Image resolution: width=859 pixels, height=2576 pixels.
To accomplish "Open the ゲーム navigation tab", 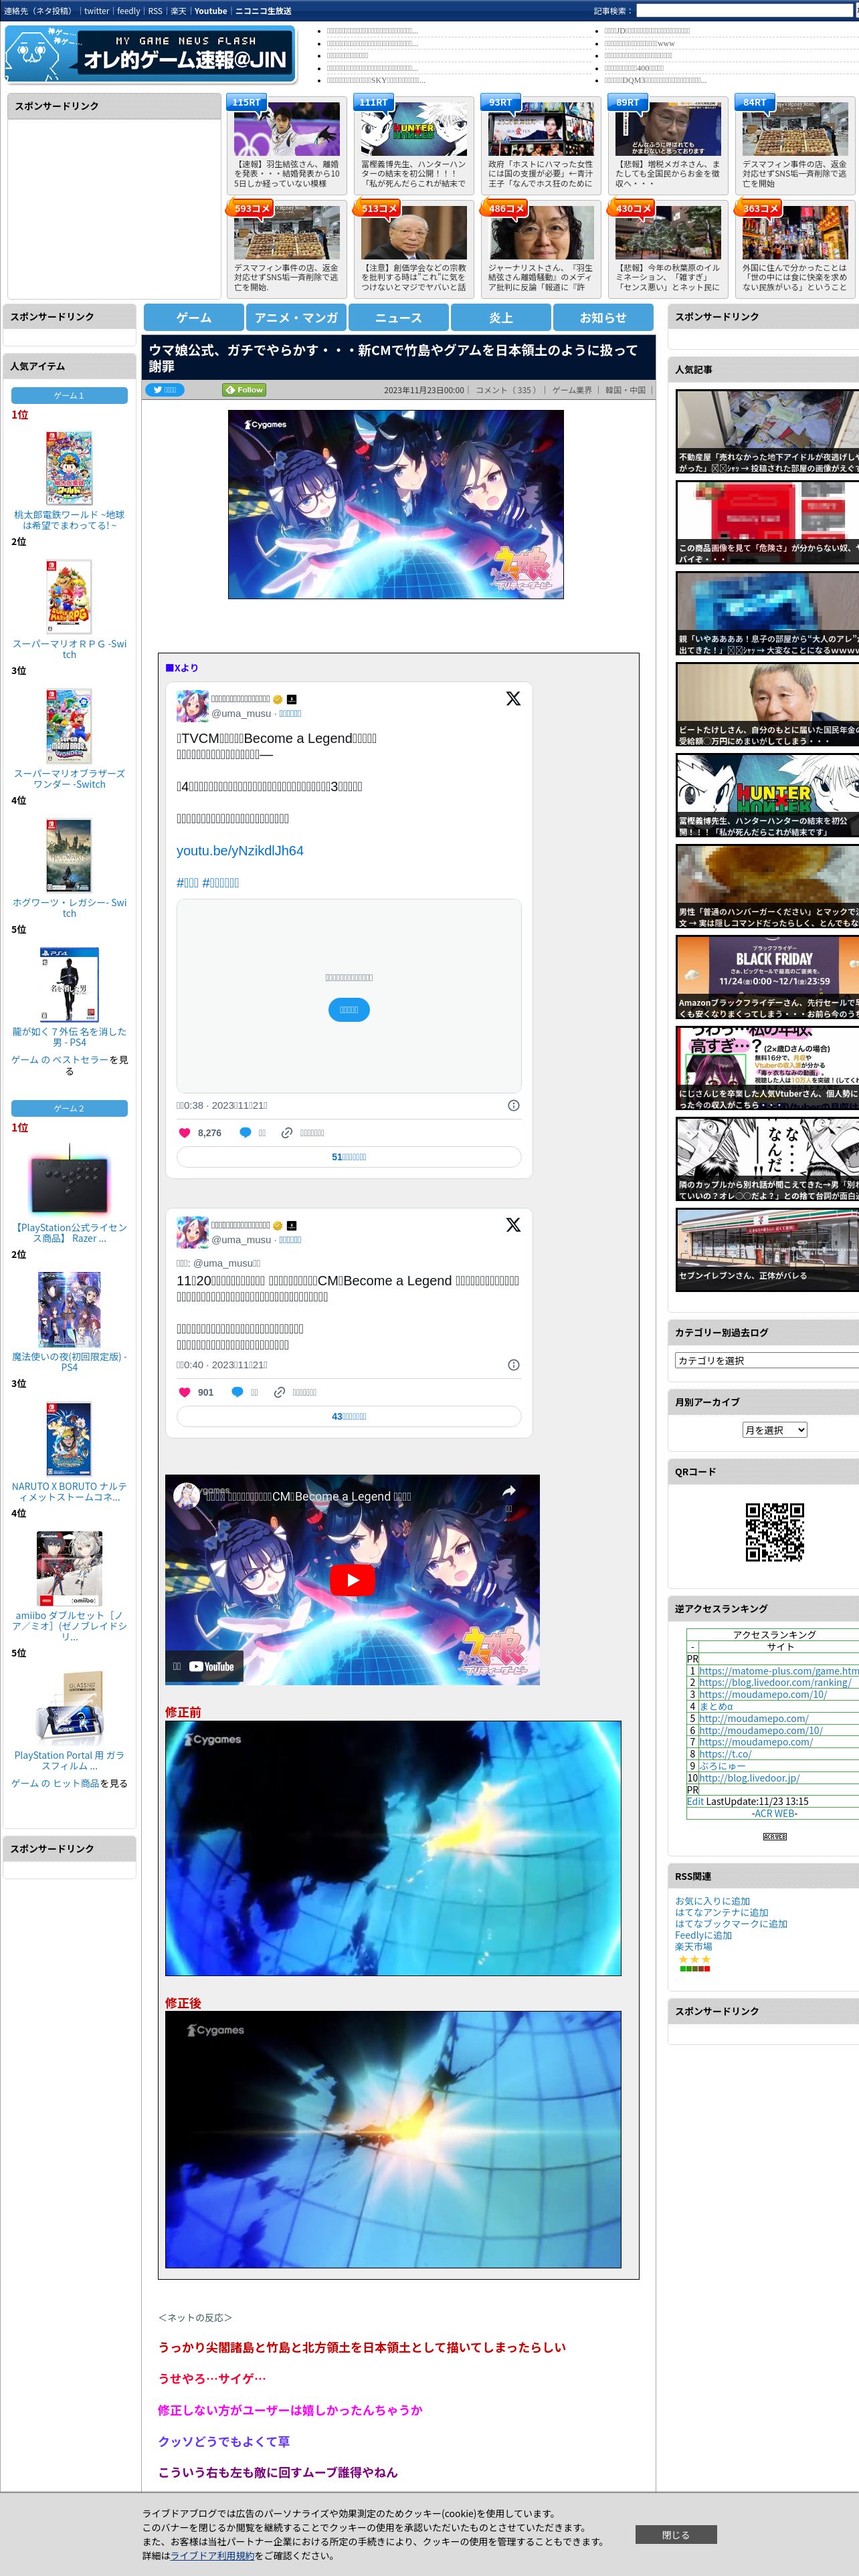I will 194,317.
